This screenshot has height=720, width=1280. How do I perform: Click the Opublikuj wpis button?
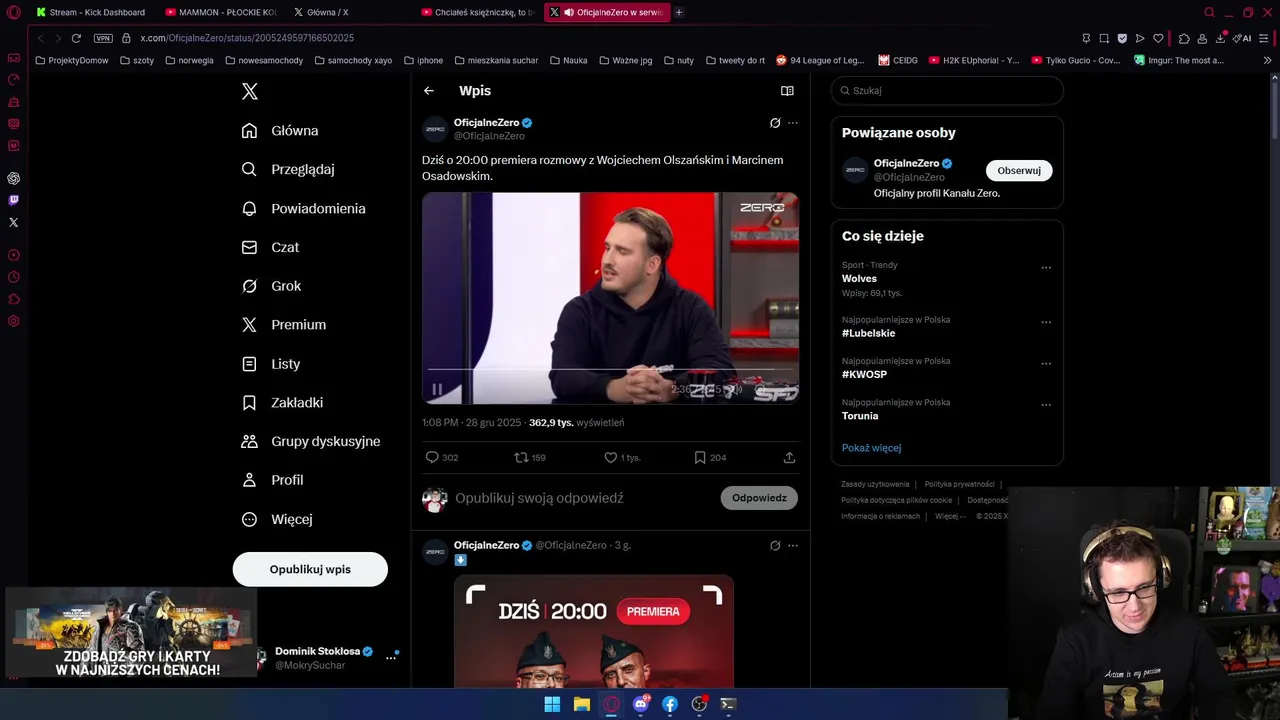[x=310, y=569]
